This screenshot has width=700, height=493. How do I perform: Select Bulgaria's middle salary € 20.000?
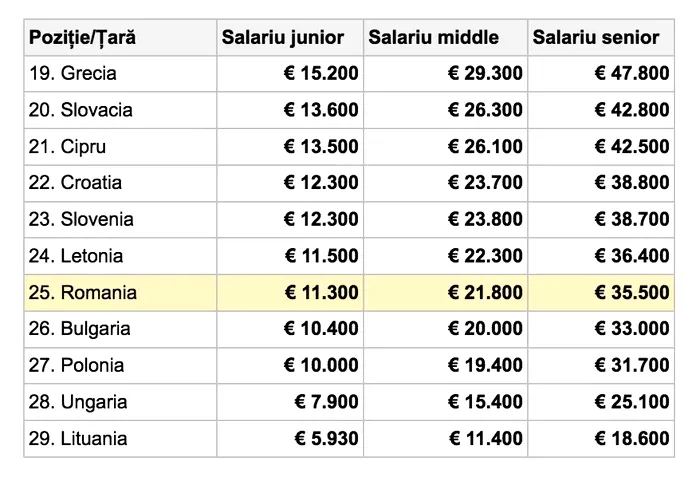(x=485, y=329)
